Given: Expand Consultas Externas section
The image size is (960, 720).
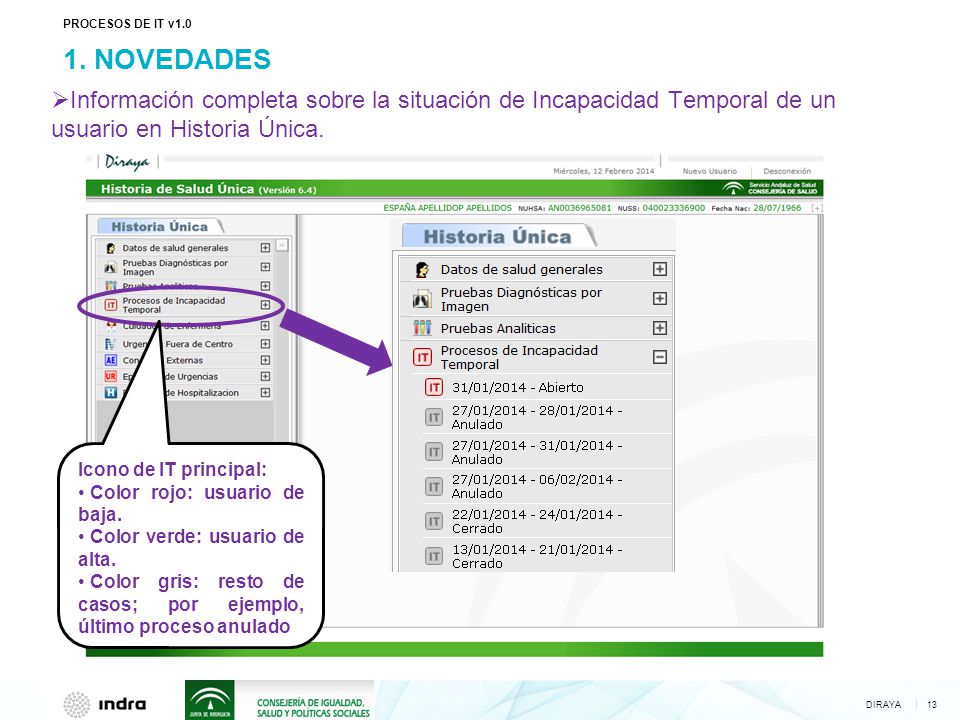Looking at the screenshot, I should tap(265, 360).
